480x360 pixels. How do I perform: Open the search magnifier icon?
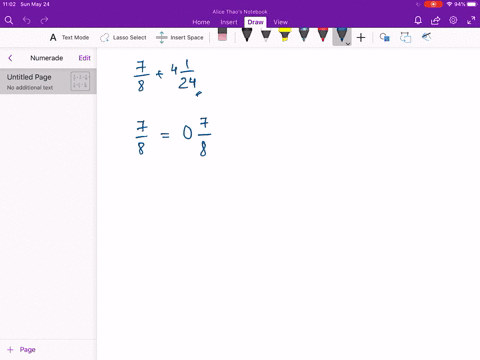coord(9,21)
